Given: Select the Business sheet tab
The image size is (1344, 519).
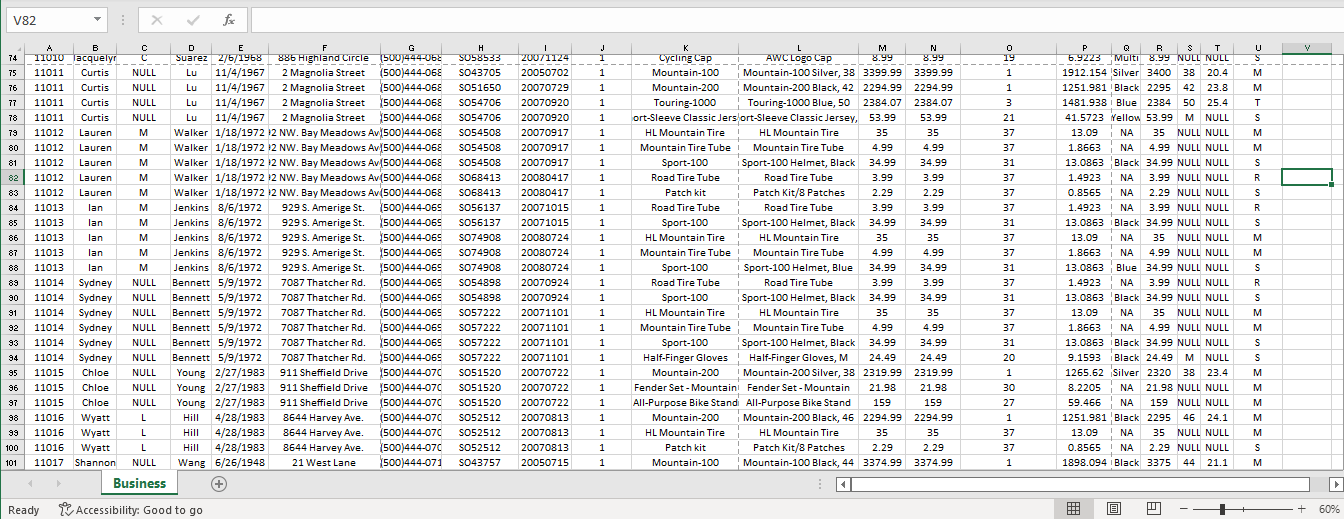Looking at the screenshot, I should [139, 484].
